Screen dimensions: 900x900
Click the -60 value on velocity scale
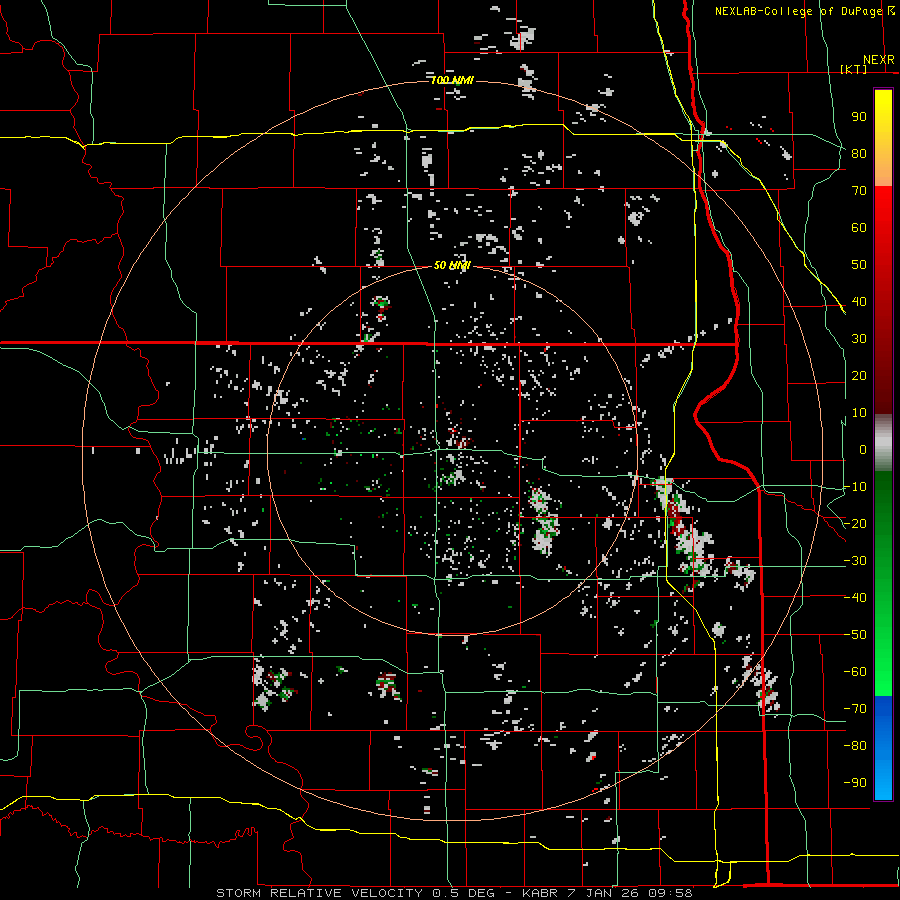855,672
